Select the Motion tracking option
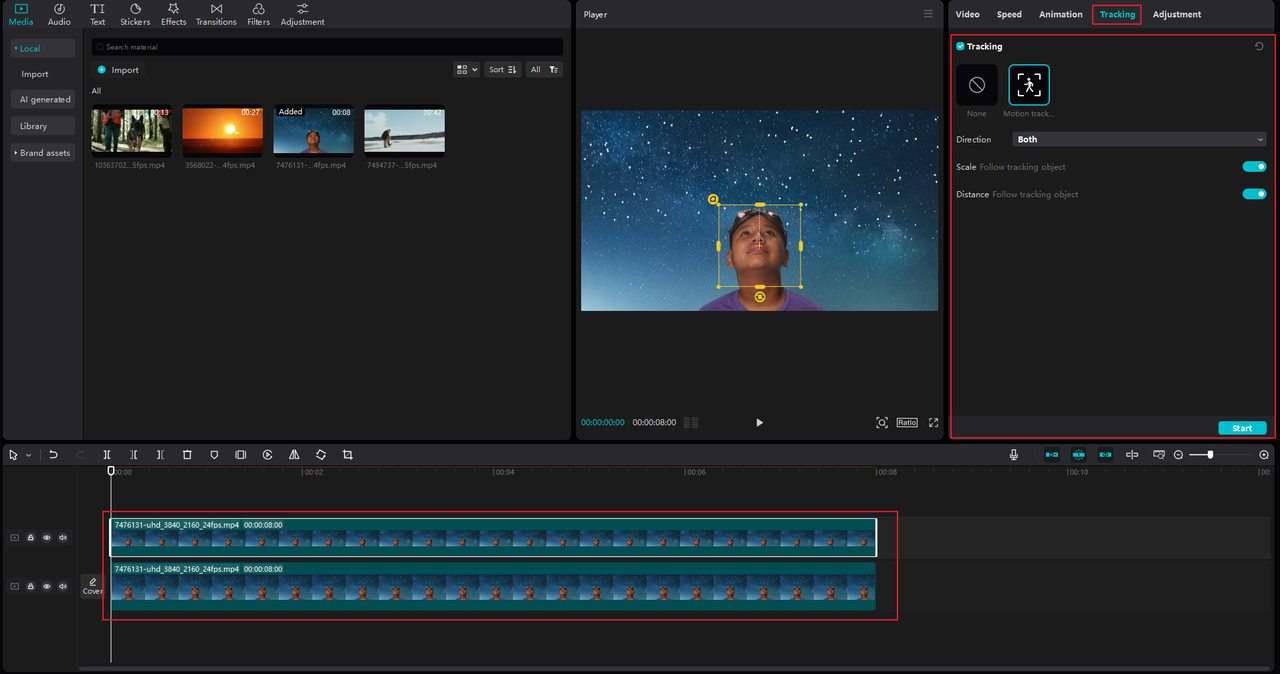The width and height of the screenshot is (1280, 674). click(1029, 85)
